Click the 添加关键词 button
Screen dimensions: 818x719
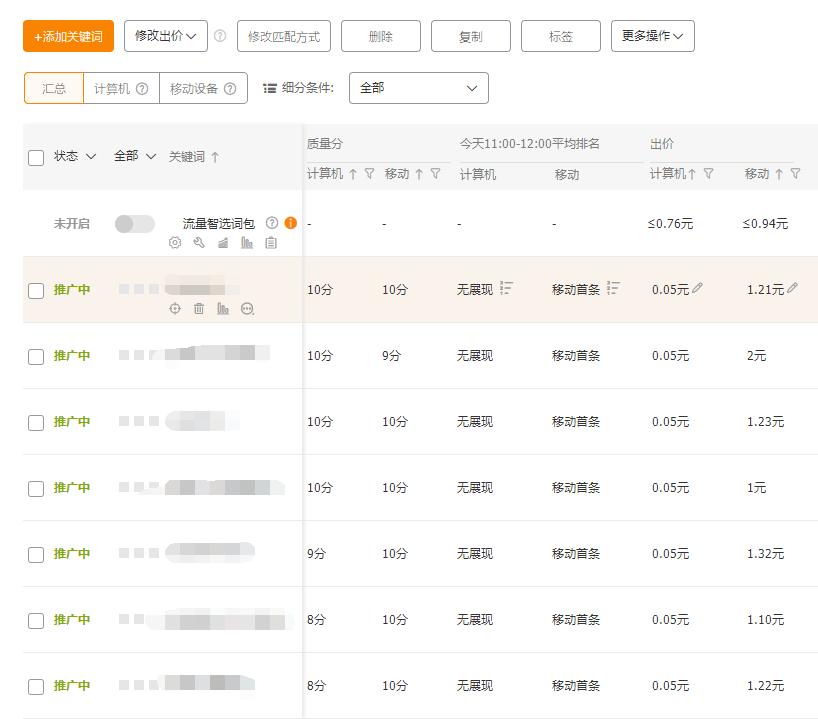68,35
